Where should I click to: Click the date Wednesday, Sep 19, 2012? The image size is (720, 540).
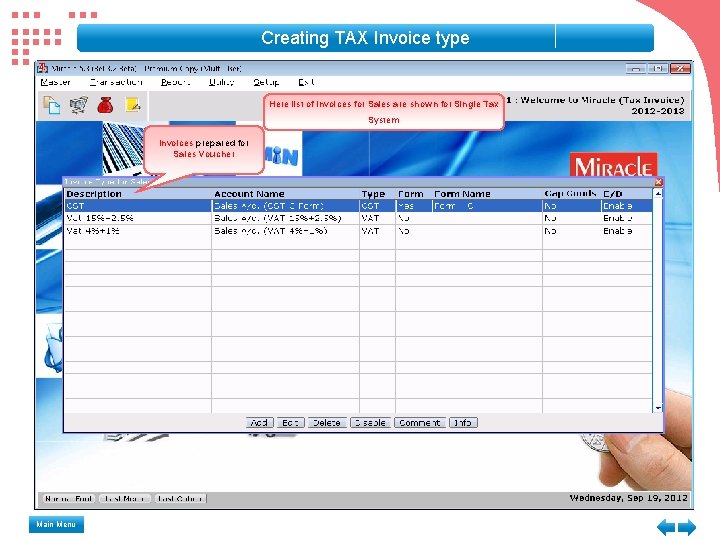(x=629, y=498)
